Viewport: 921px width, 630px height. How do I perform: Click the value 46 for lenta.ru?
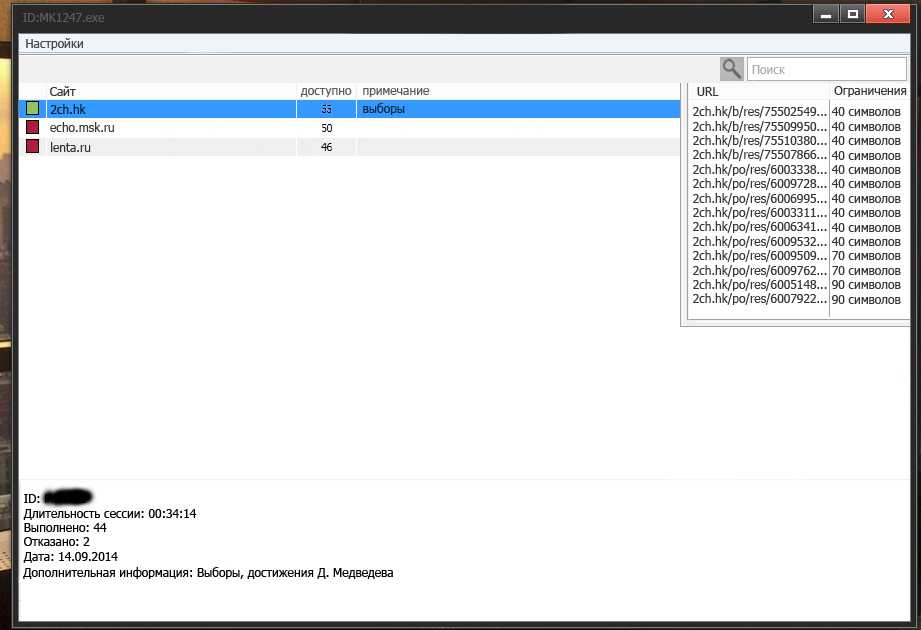pos(327,147)
